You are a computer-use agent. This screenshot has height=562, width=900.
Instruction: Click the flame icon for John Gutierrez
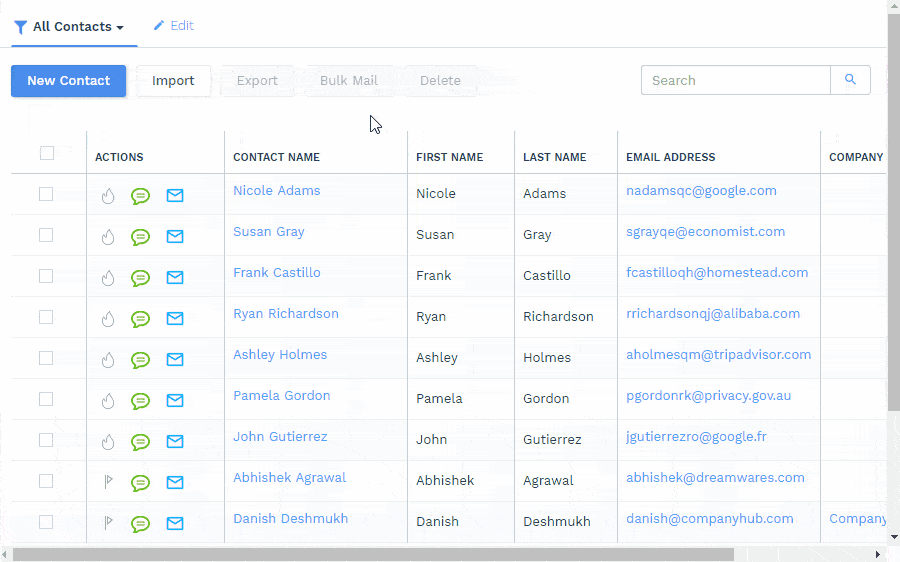pyautogui.click(x=108, y=442)
